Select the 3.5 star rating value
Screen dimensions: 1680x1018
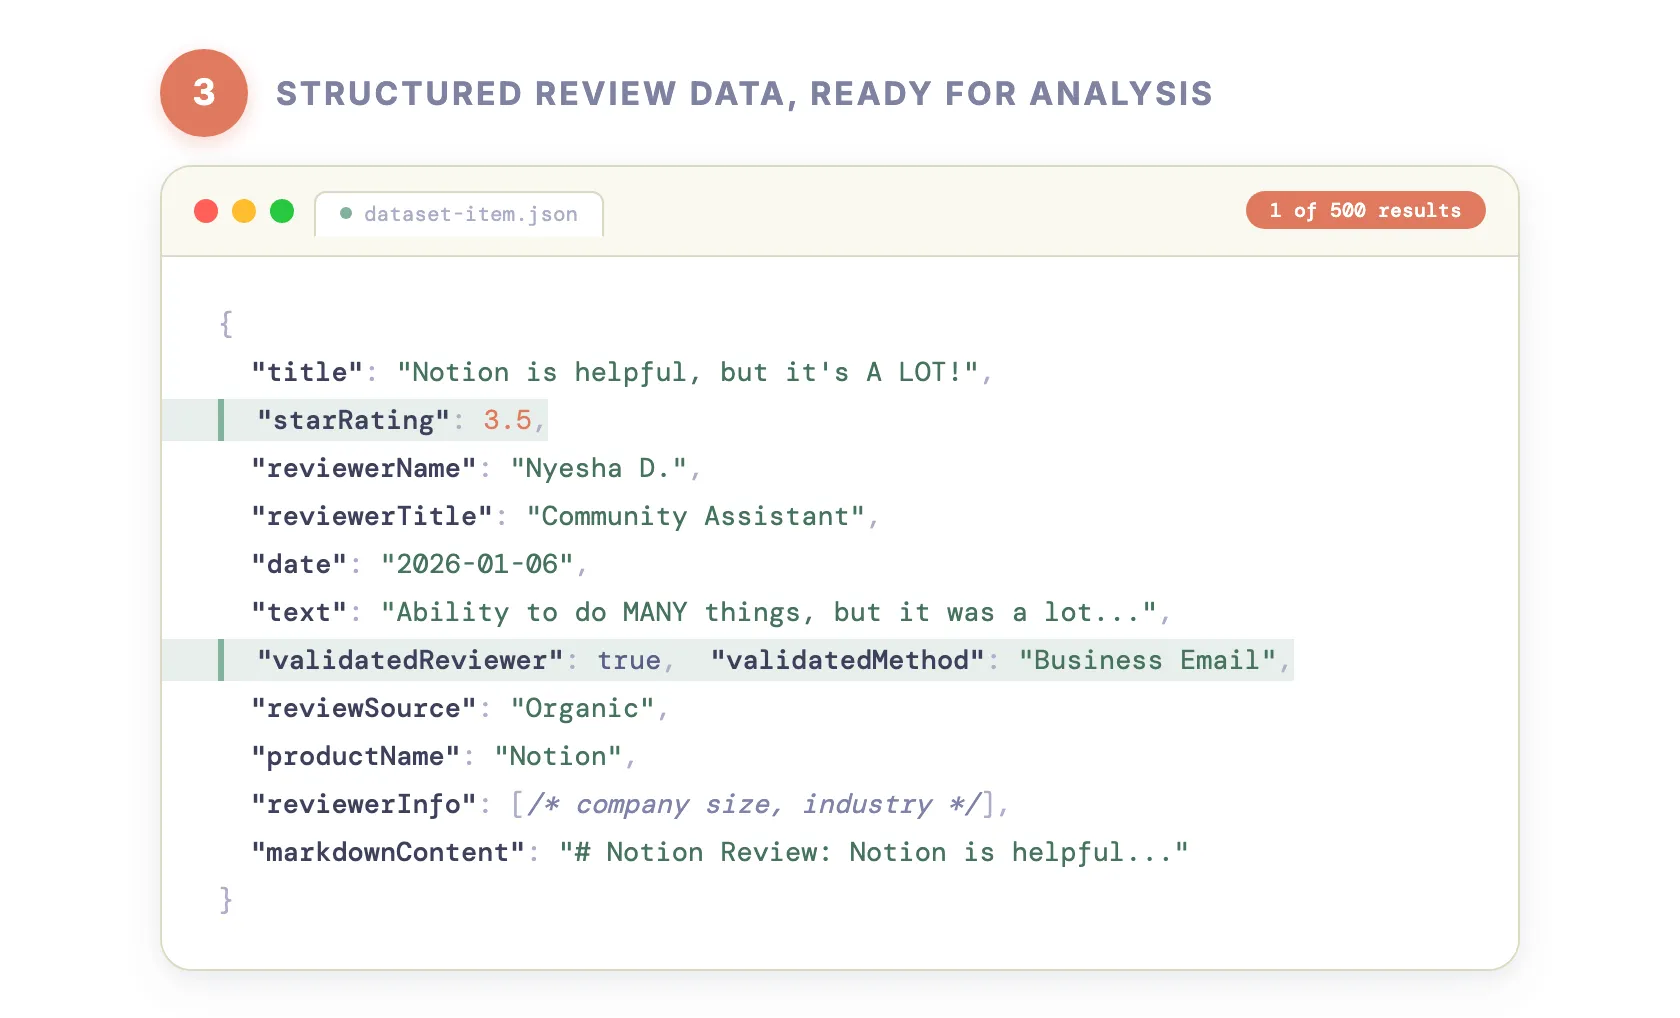[x=507, y=420]
